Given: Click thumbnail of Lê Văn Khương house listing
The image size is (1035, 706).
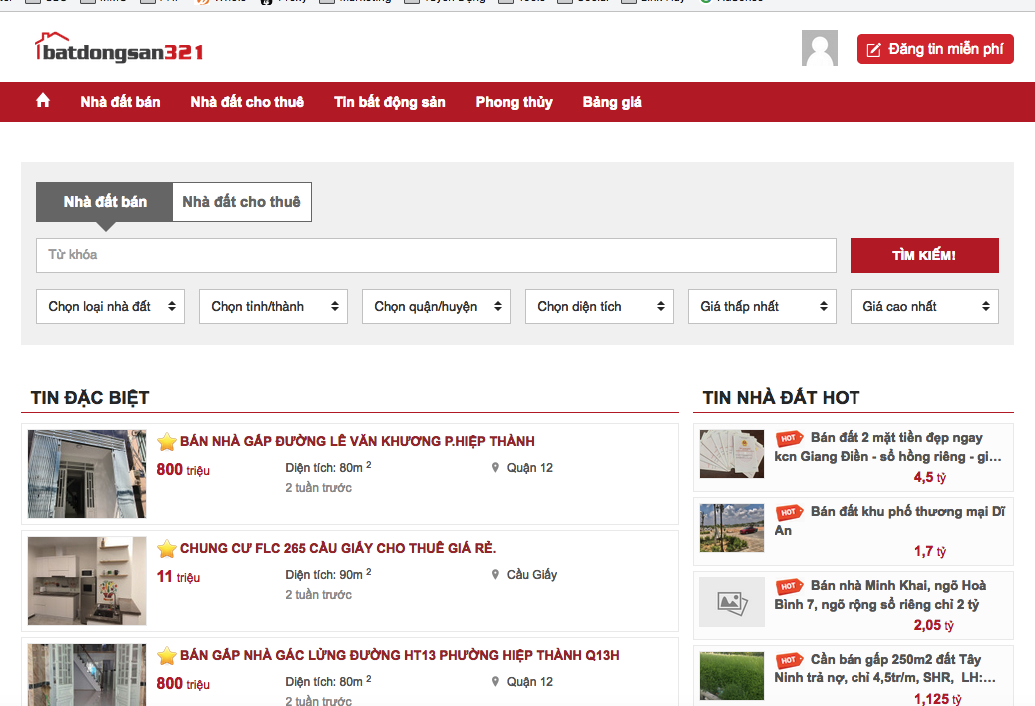Looking at the screenshot, I should pyautogui.click(x=87, y=474).
